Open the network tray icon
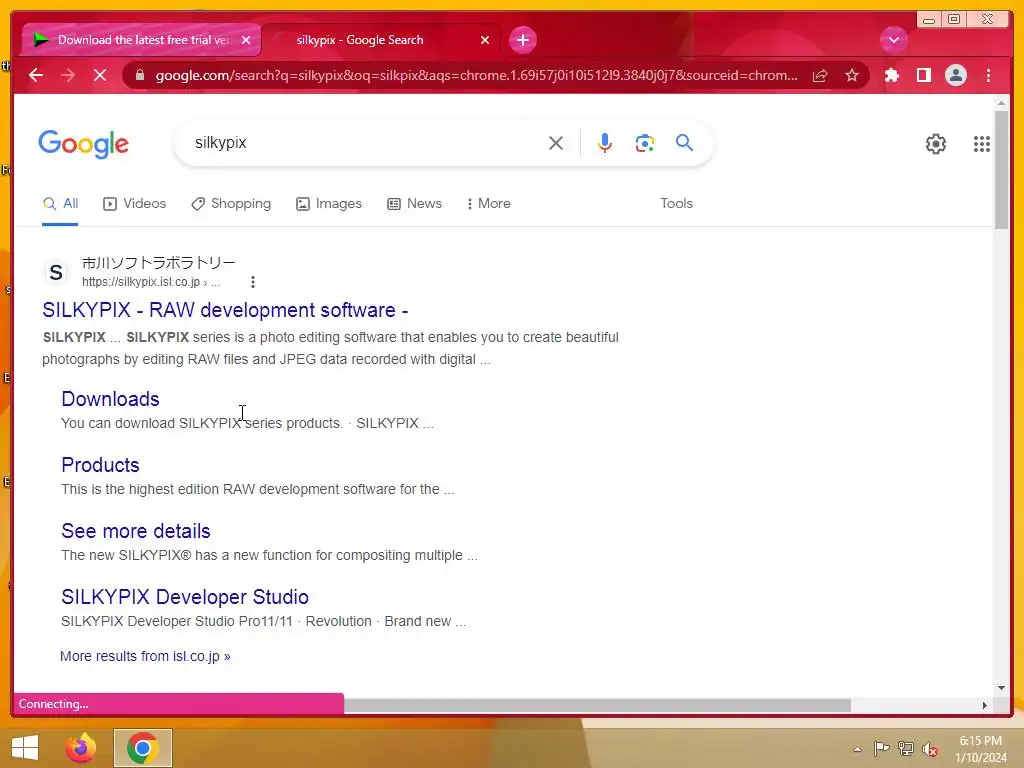This screenshot has height=768, width=1024. point(906,749)
